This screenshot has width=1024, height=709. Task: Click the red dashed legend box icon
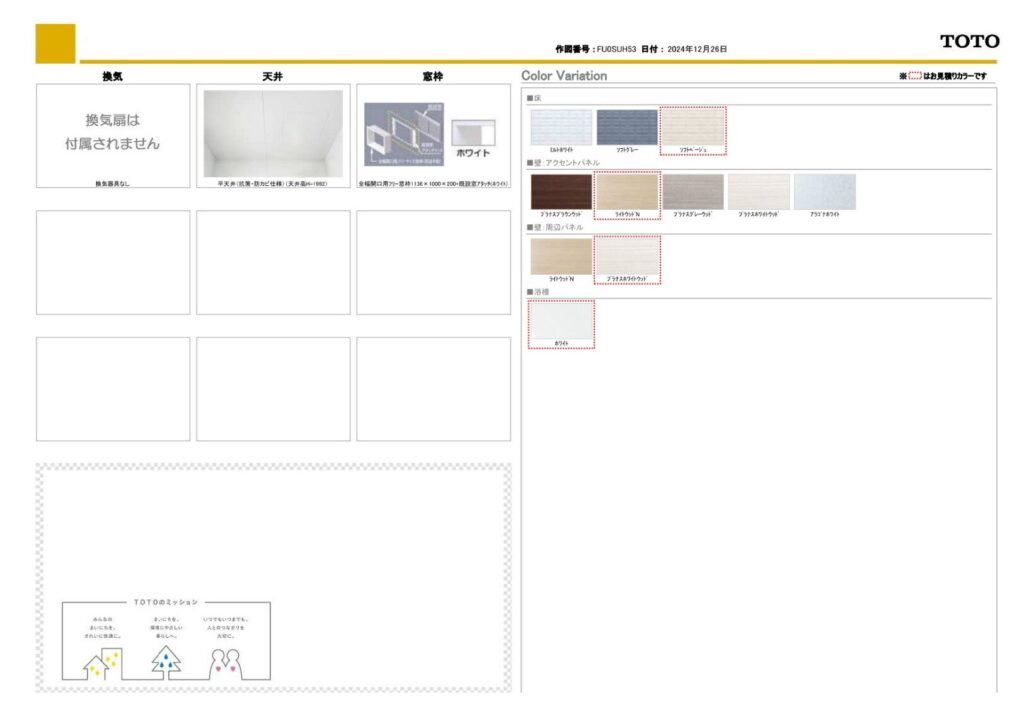(914, 76)
